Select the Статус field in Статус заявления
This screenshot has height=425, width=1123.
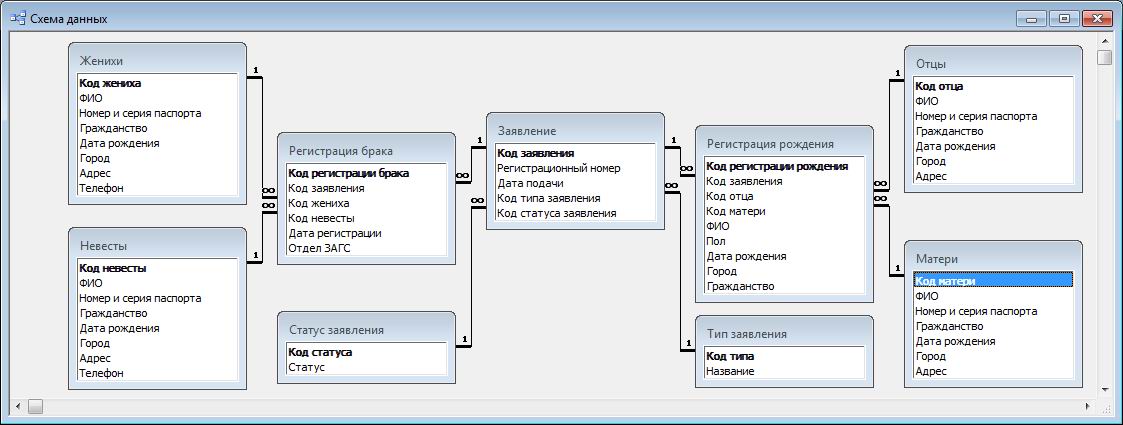pyautogui.click(x=306, y=367)
